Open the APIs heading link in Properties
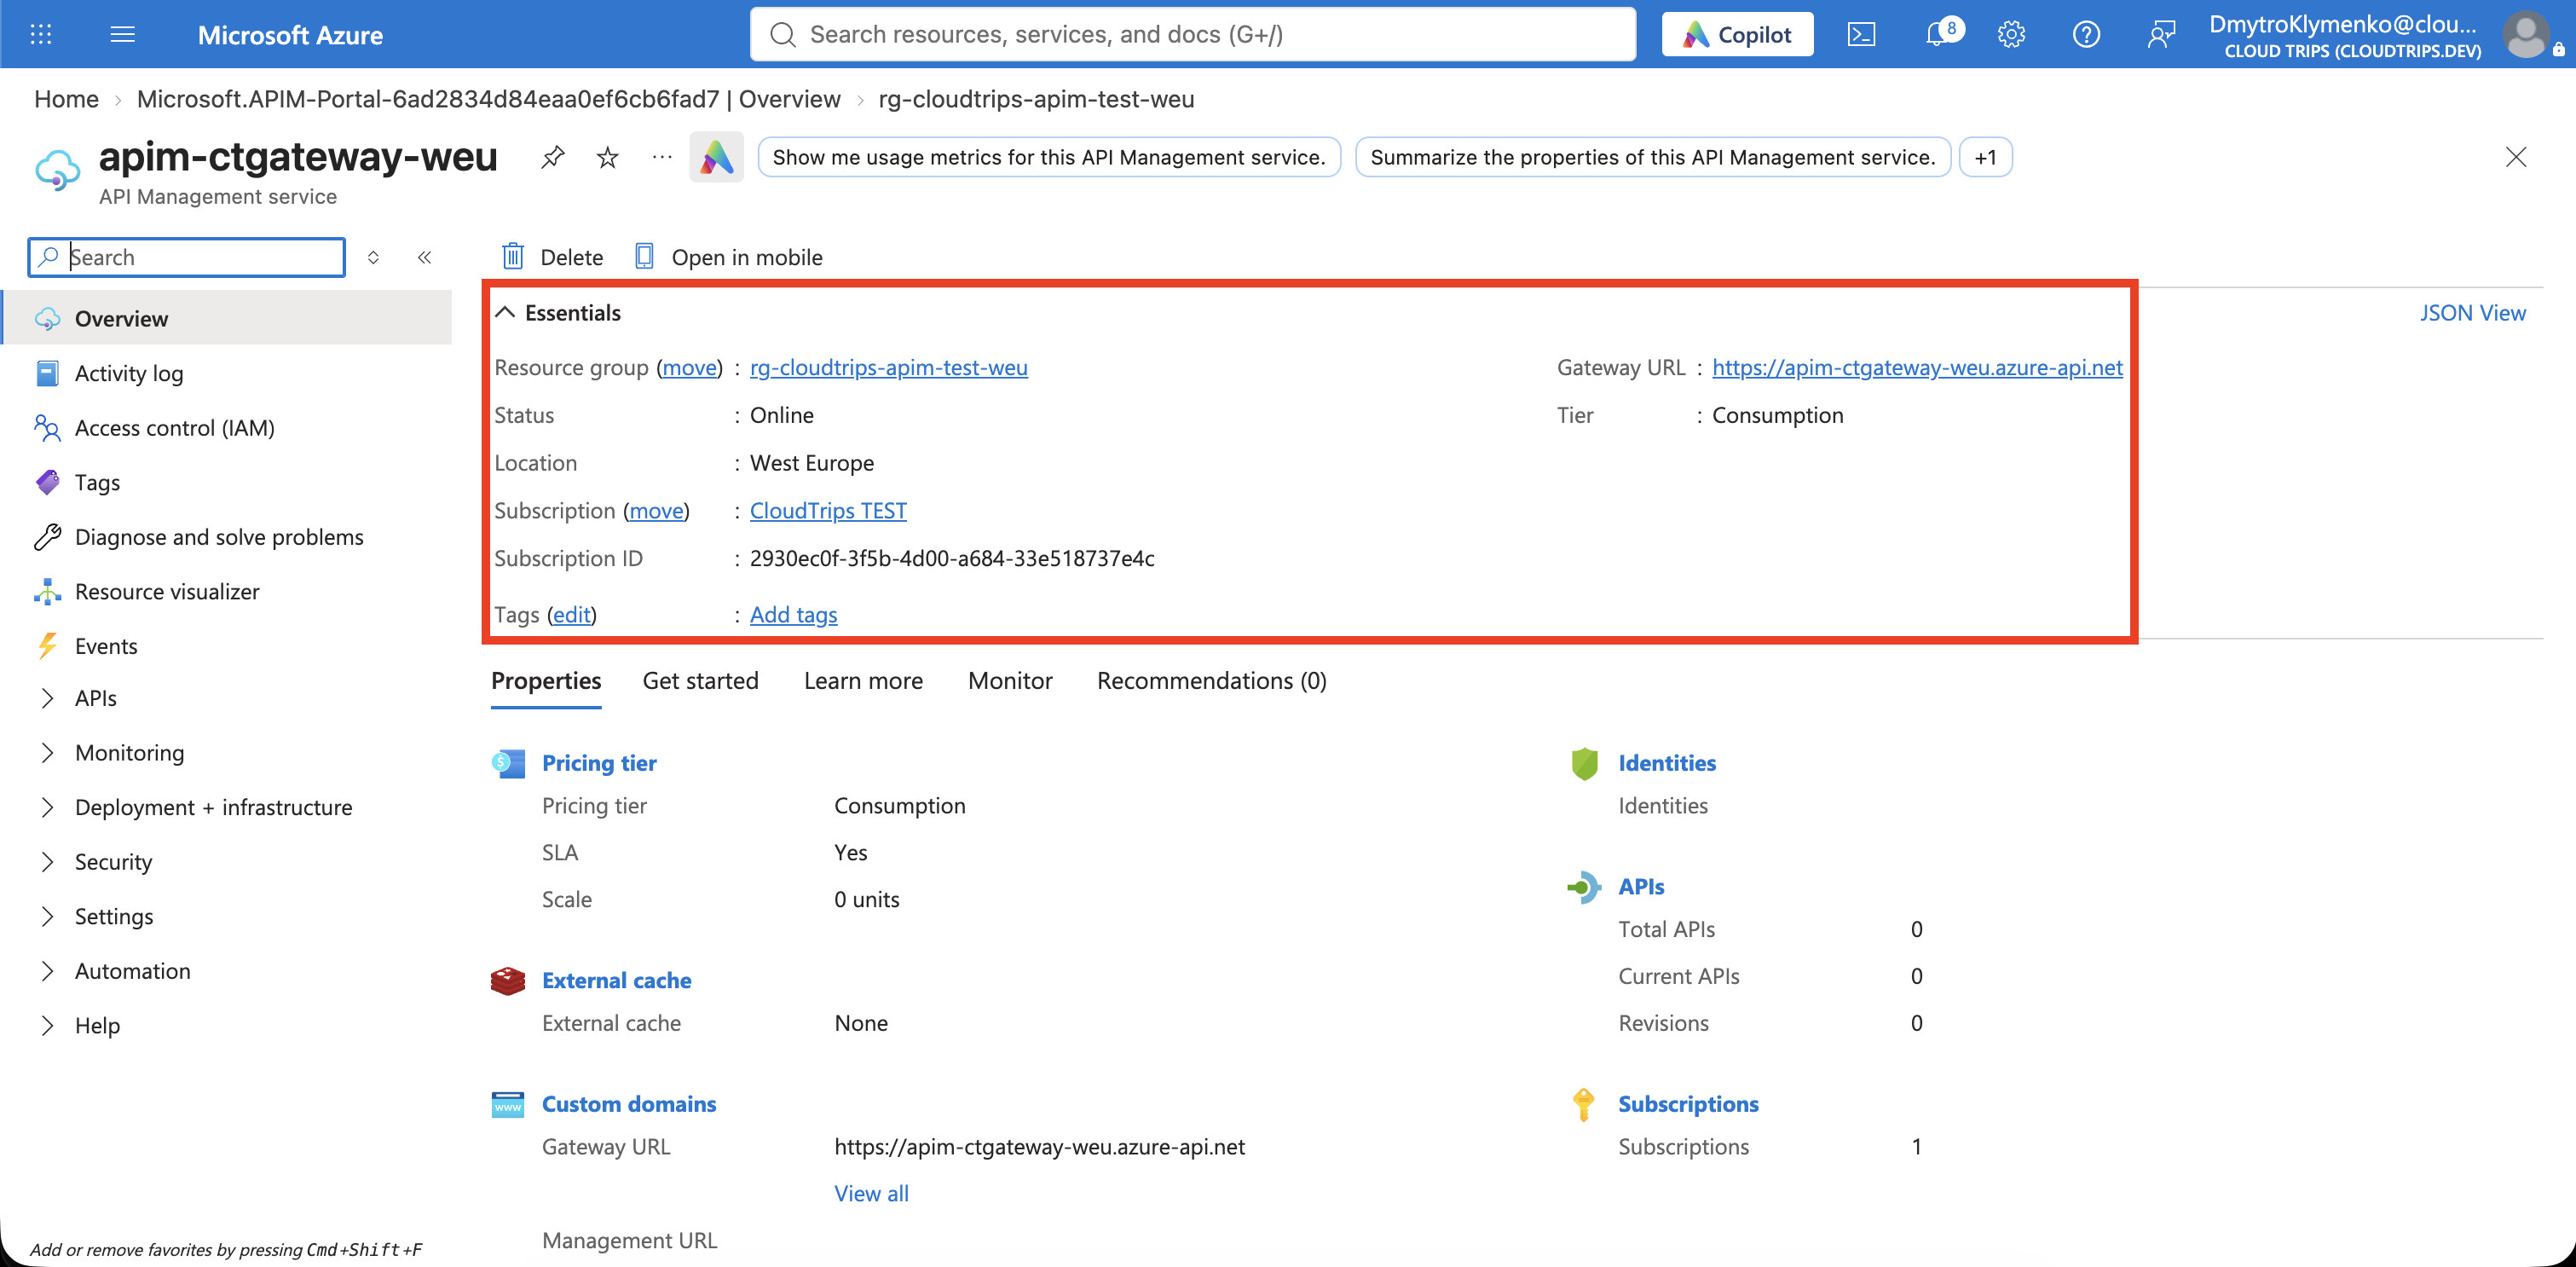Viewport: 2576px width, 1267px height. (1641, 887)
